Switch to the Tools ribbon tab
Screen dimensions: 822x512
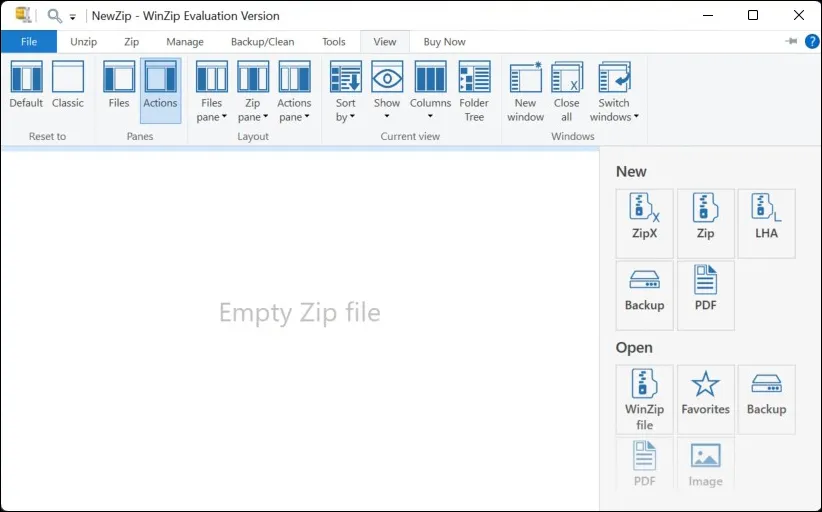tap(333, 41)
